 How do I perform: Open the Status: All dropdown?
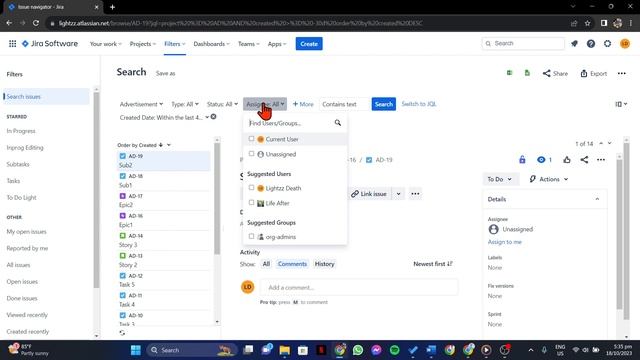coord(222,104)
